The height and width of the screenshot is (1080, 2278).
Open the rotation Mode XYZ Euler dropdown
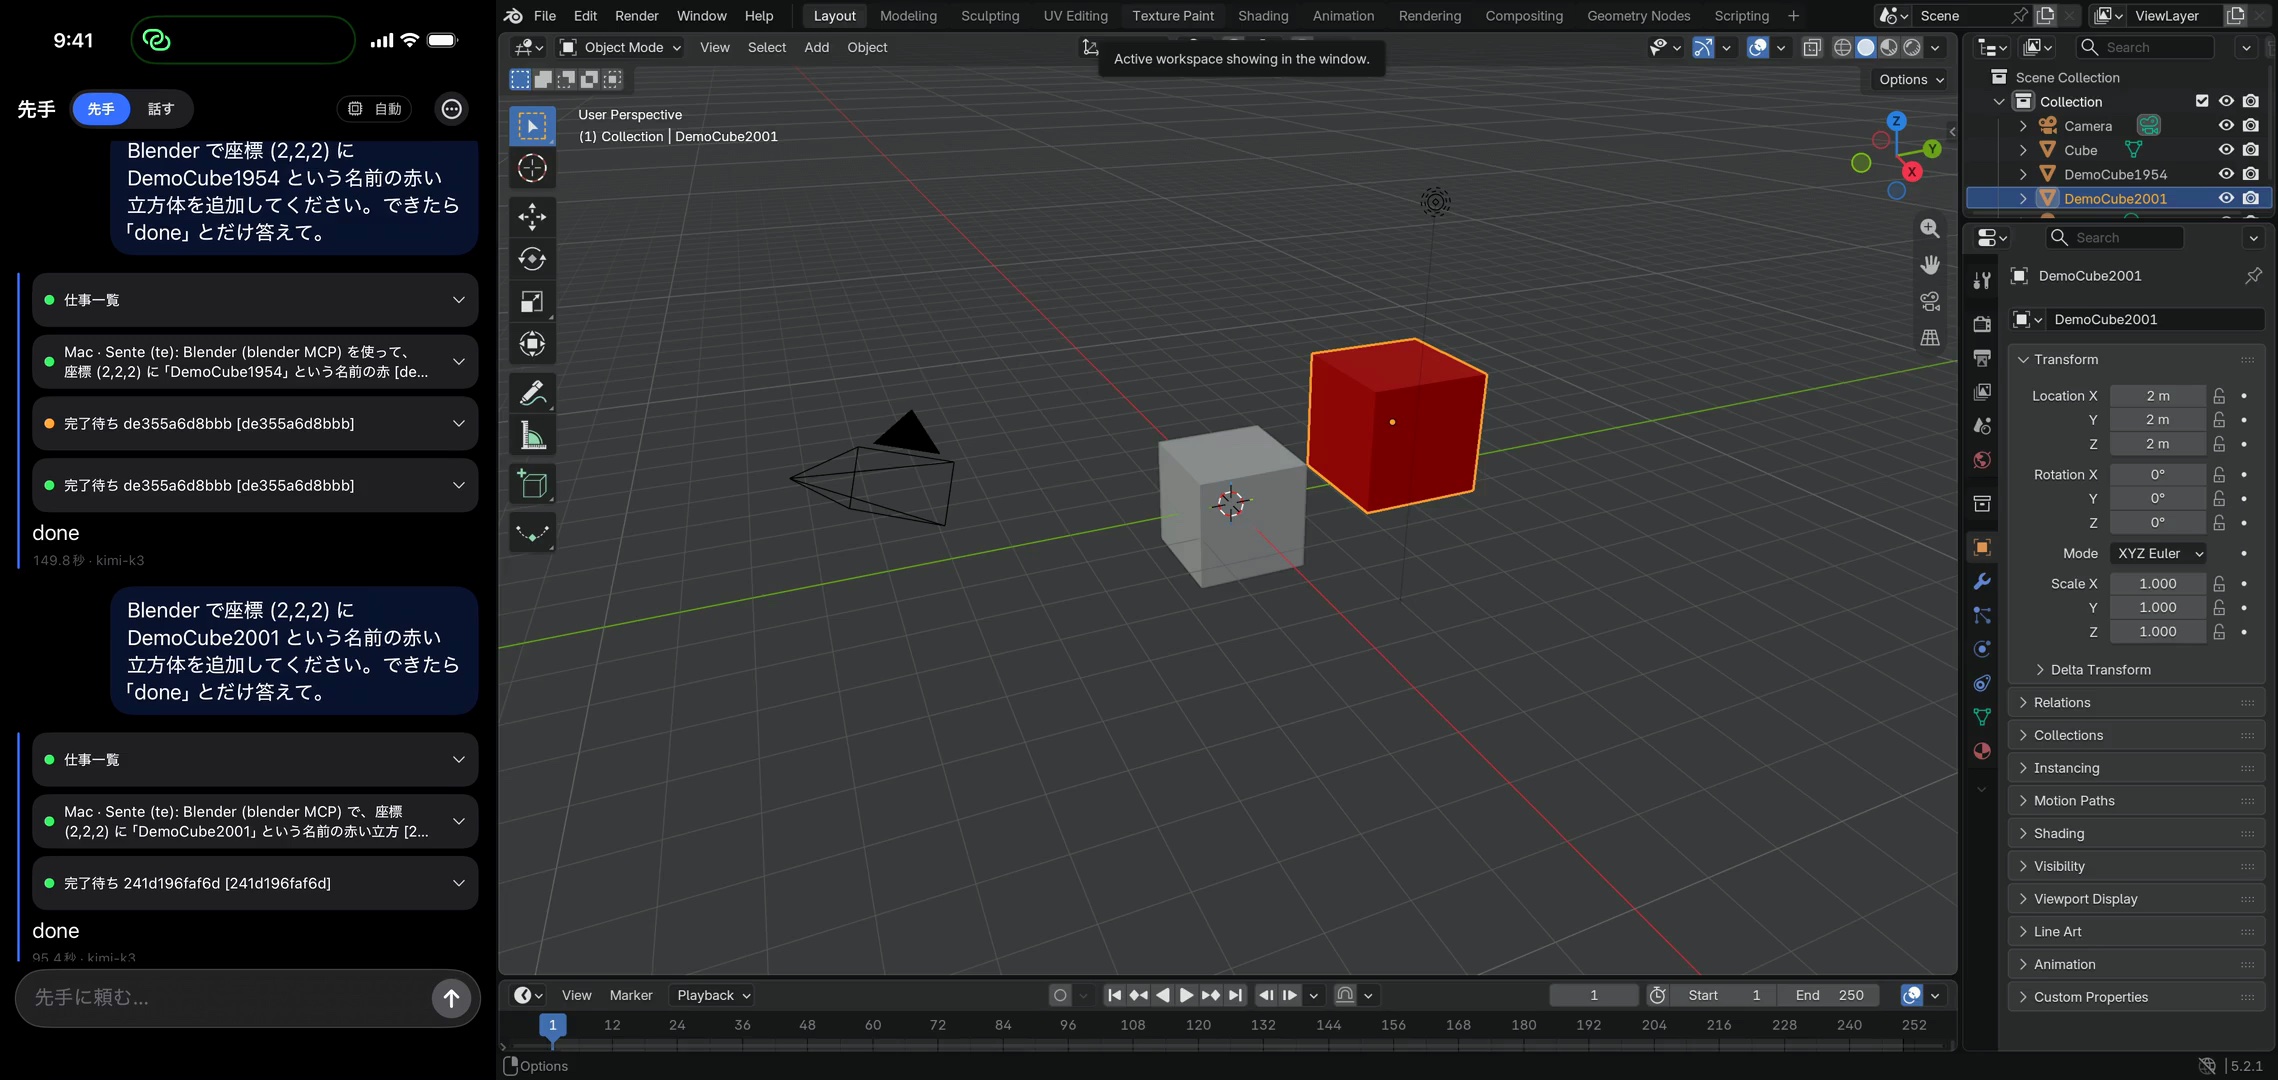tap(2160, 553)
